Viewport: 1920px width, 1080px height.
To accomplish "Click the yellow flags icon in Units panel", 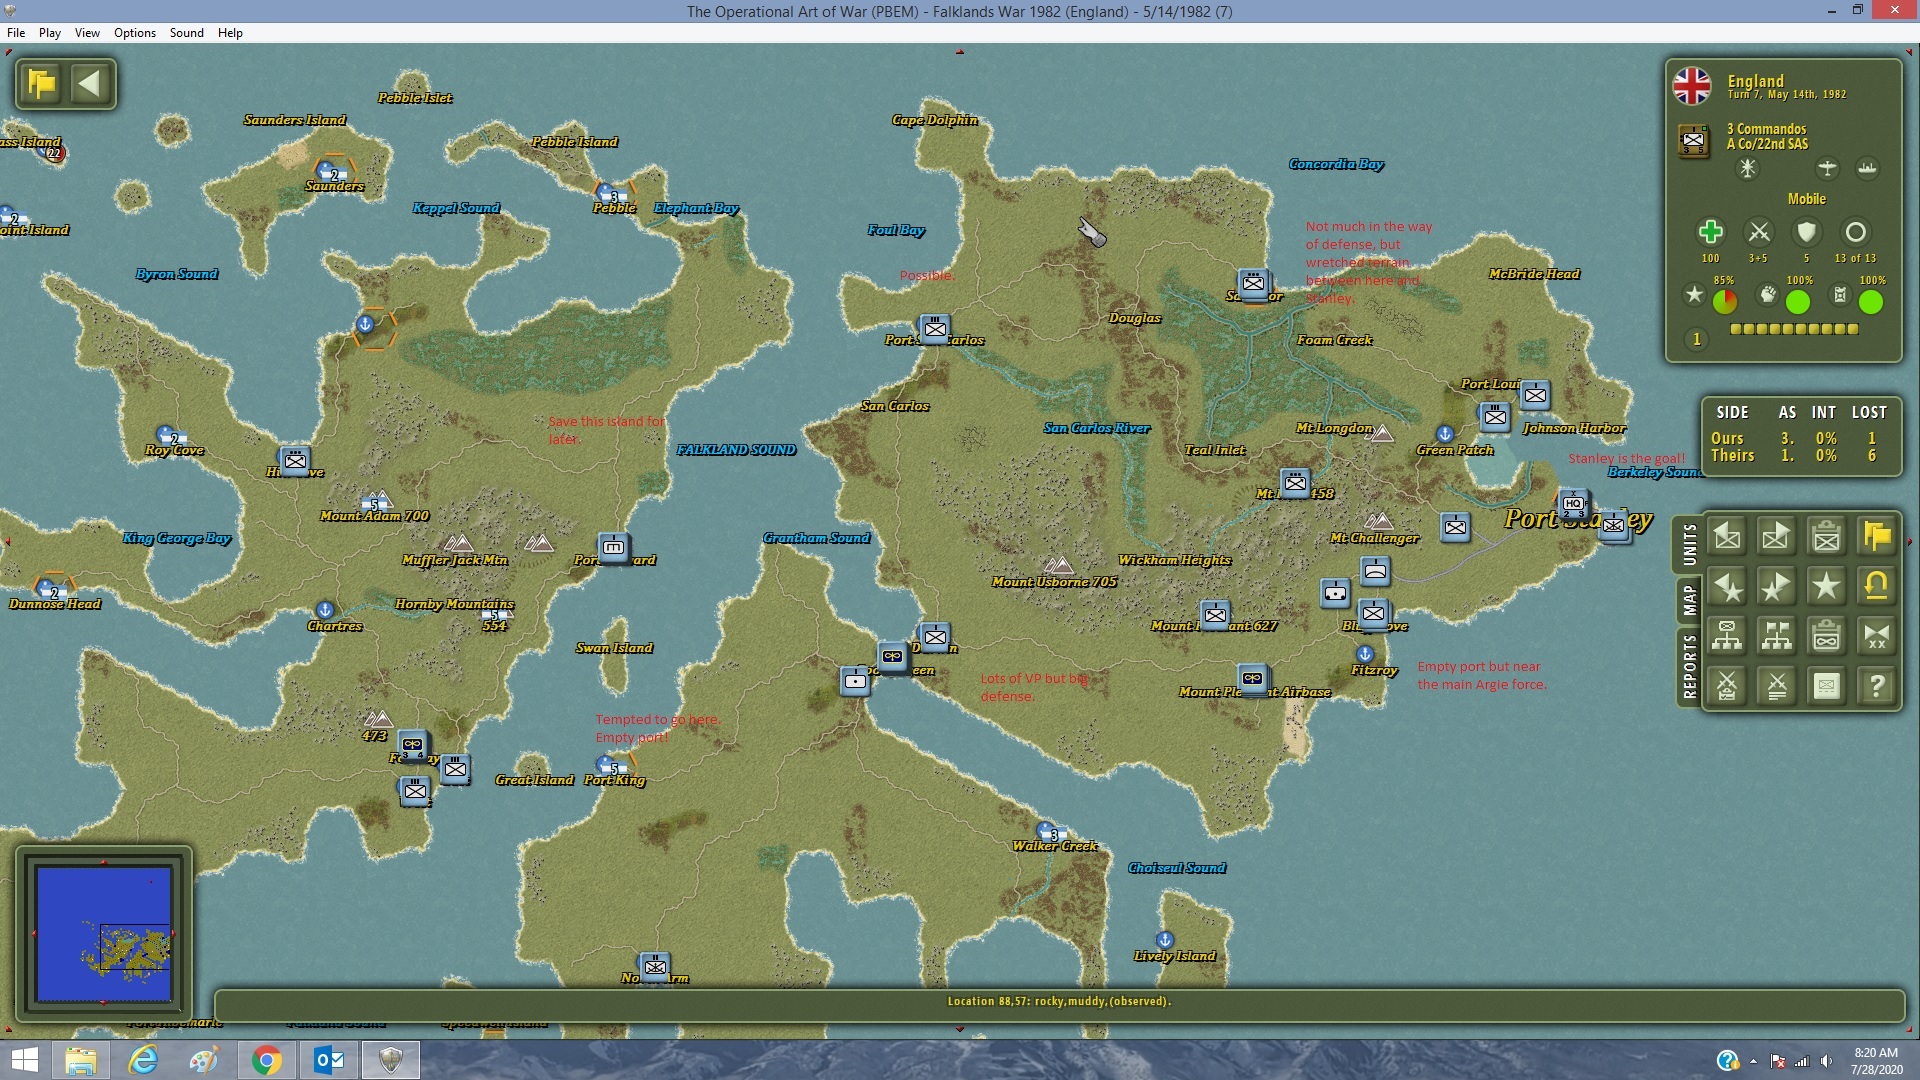I will [x=1876, y=537].
